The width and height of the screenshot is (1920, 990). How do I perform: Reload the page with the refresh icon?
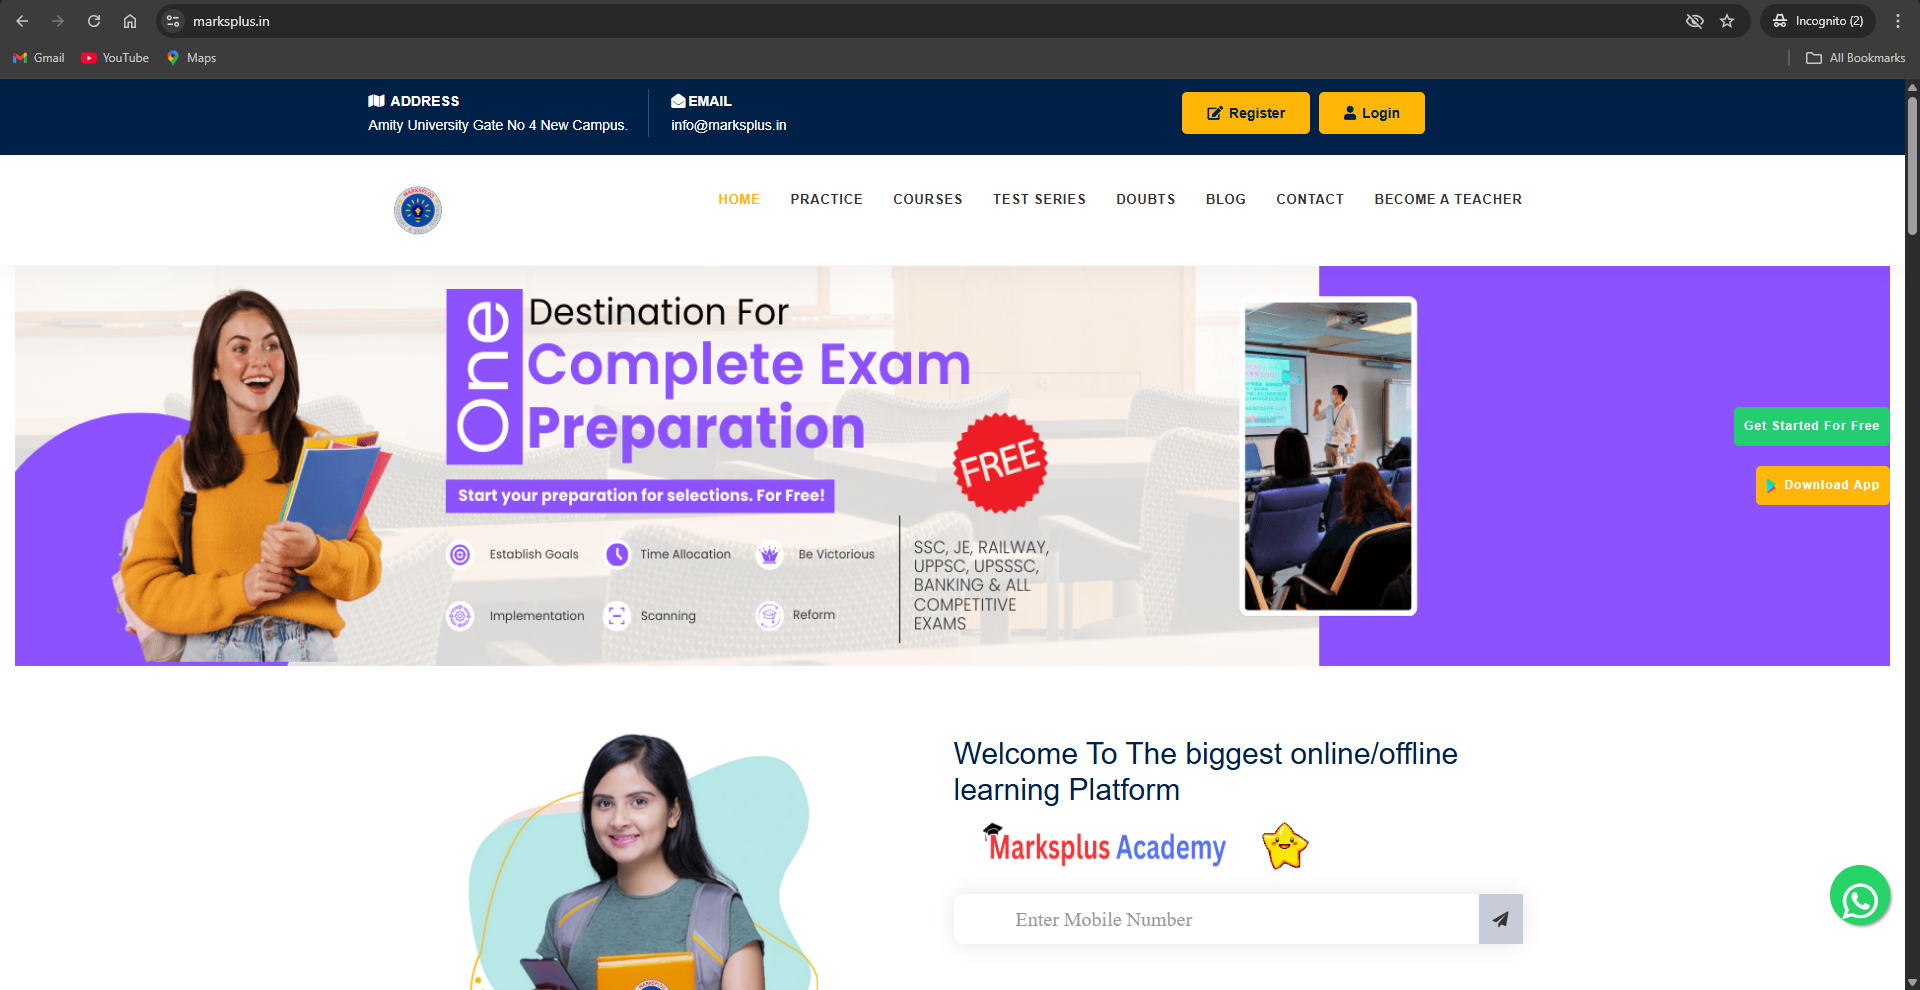(x=94, y=21)
